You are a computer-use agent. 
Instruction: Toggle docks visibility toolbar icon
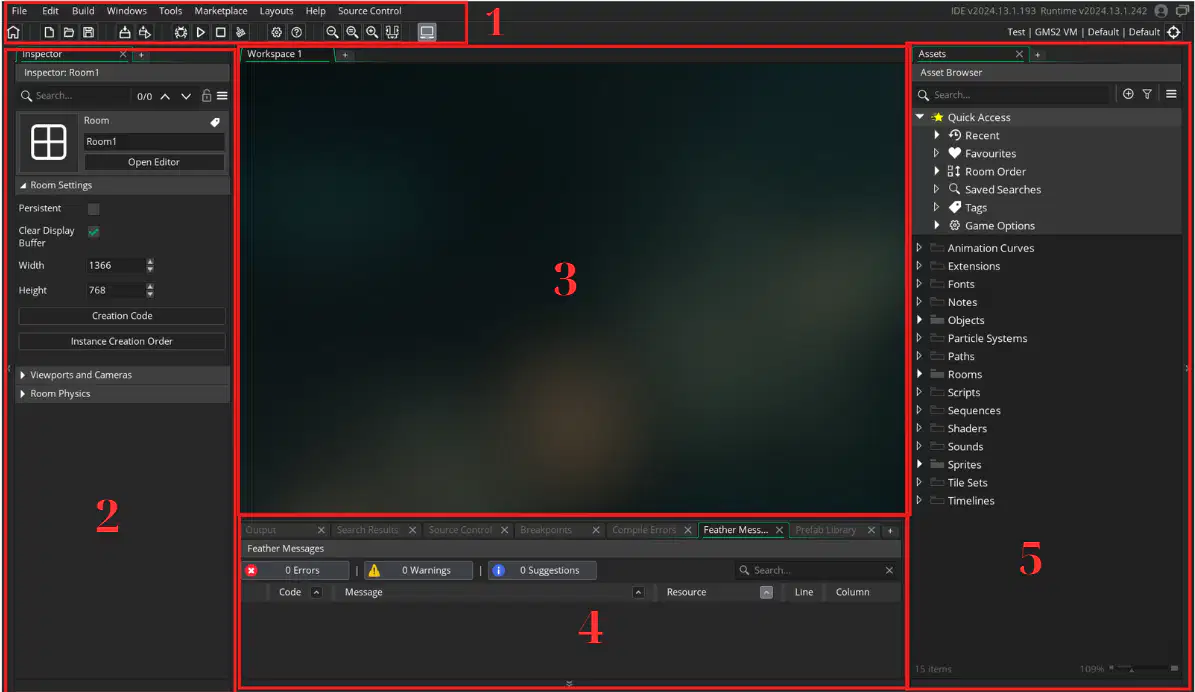point(392,32)
